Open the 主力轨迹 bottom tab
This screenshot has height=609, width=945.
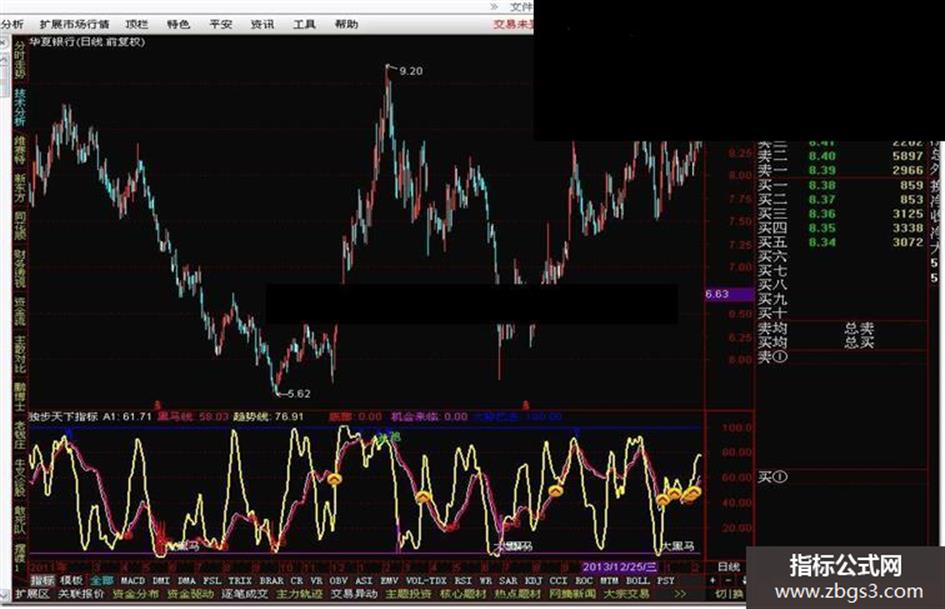(300, 594)
